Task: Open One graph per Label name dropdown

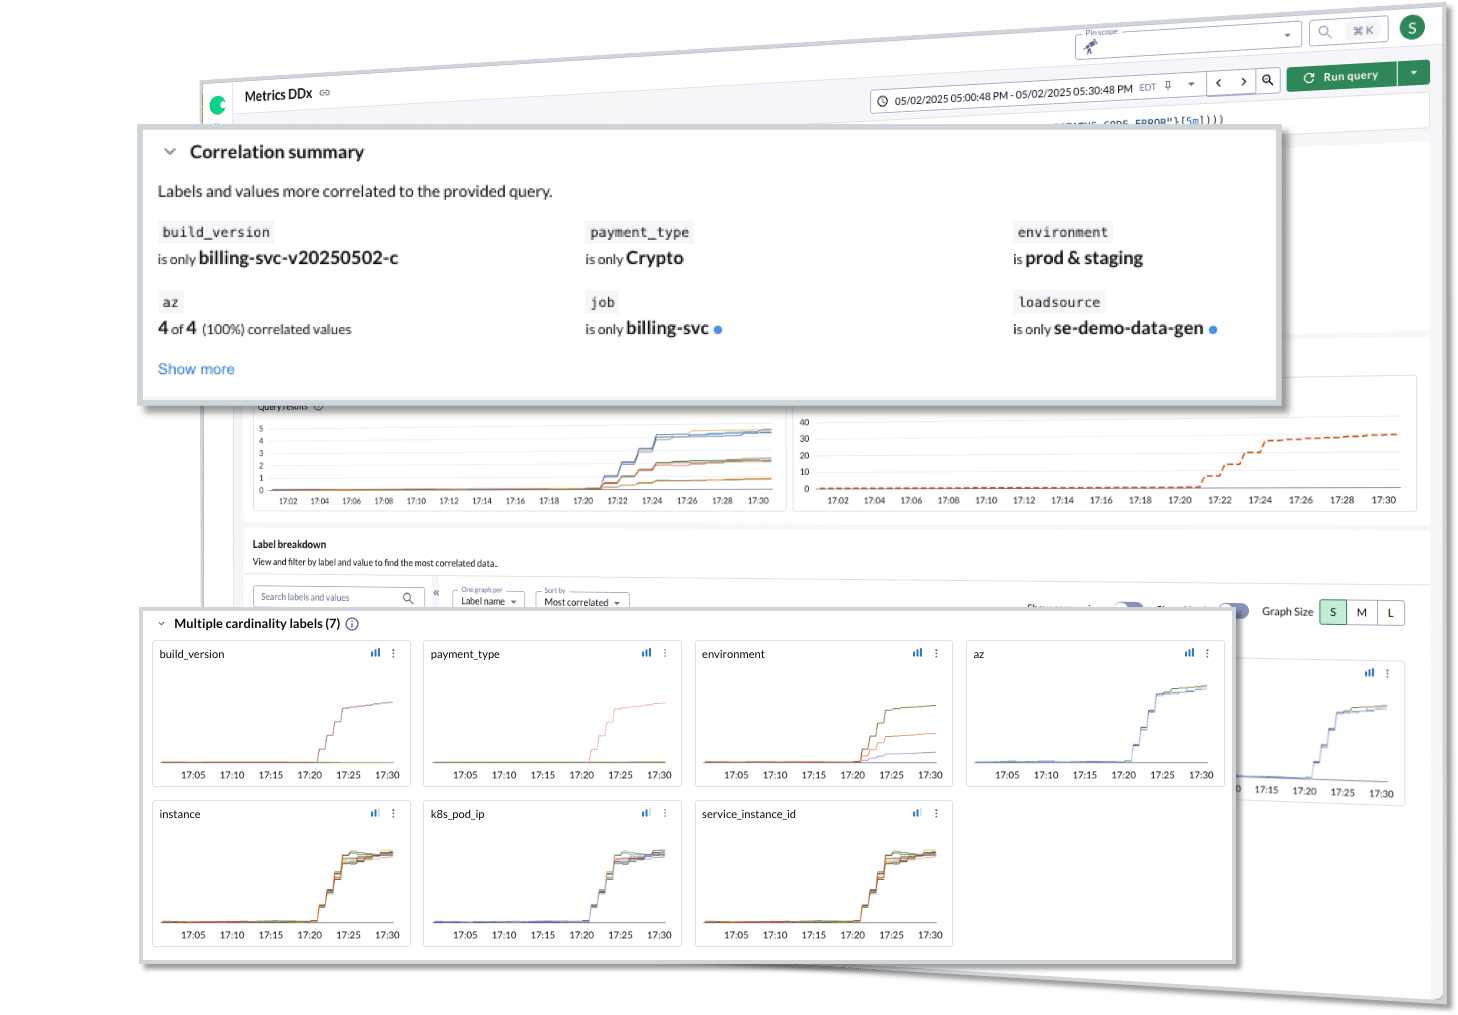Action: [x=489, y=598]
